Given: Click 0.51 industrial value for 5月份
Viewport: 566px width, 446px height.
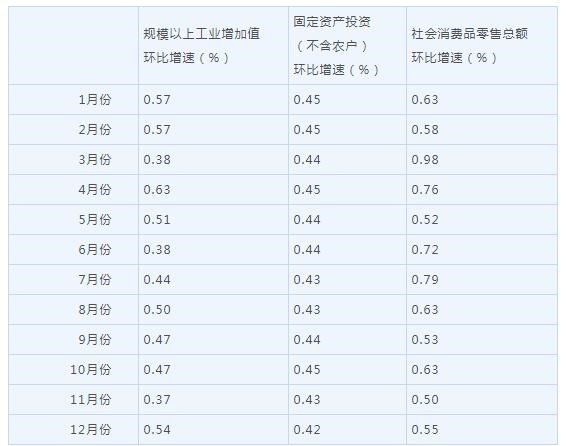Looking at the screenshot, I should [157, 220].
